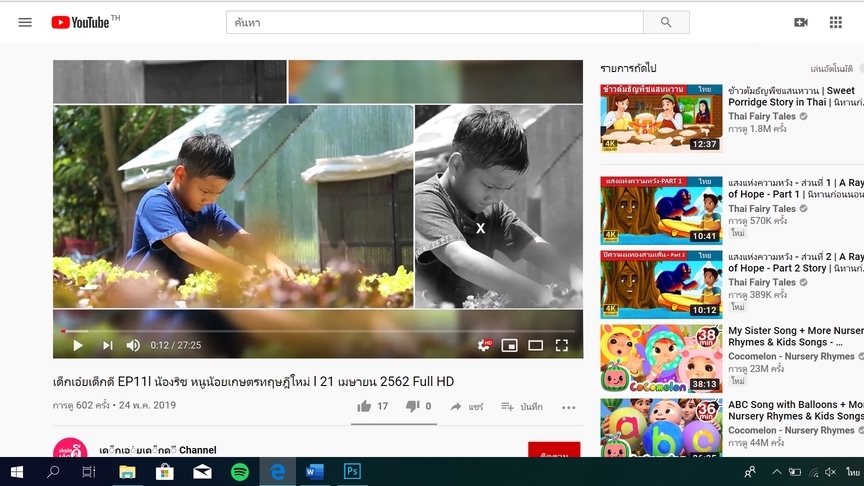Viewport: 864px width, 486px height.
Task: Open the ABC Song with Balloons title
Action: point(796,410)
